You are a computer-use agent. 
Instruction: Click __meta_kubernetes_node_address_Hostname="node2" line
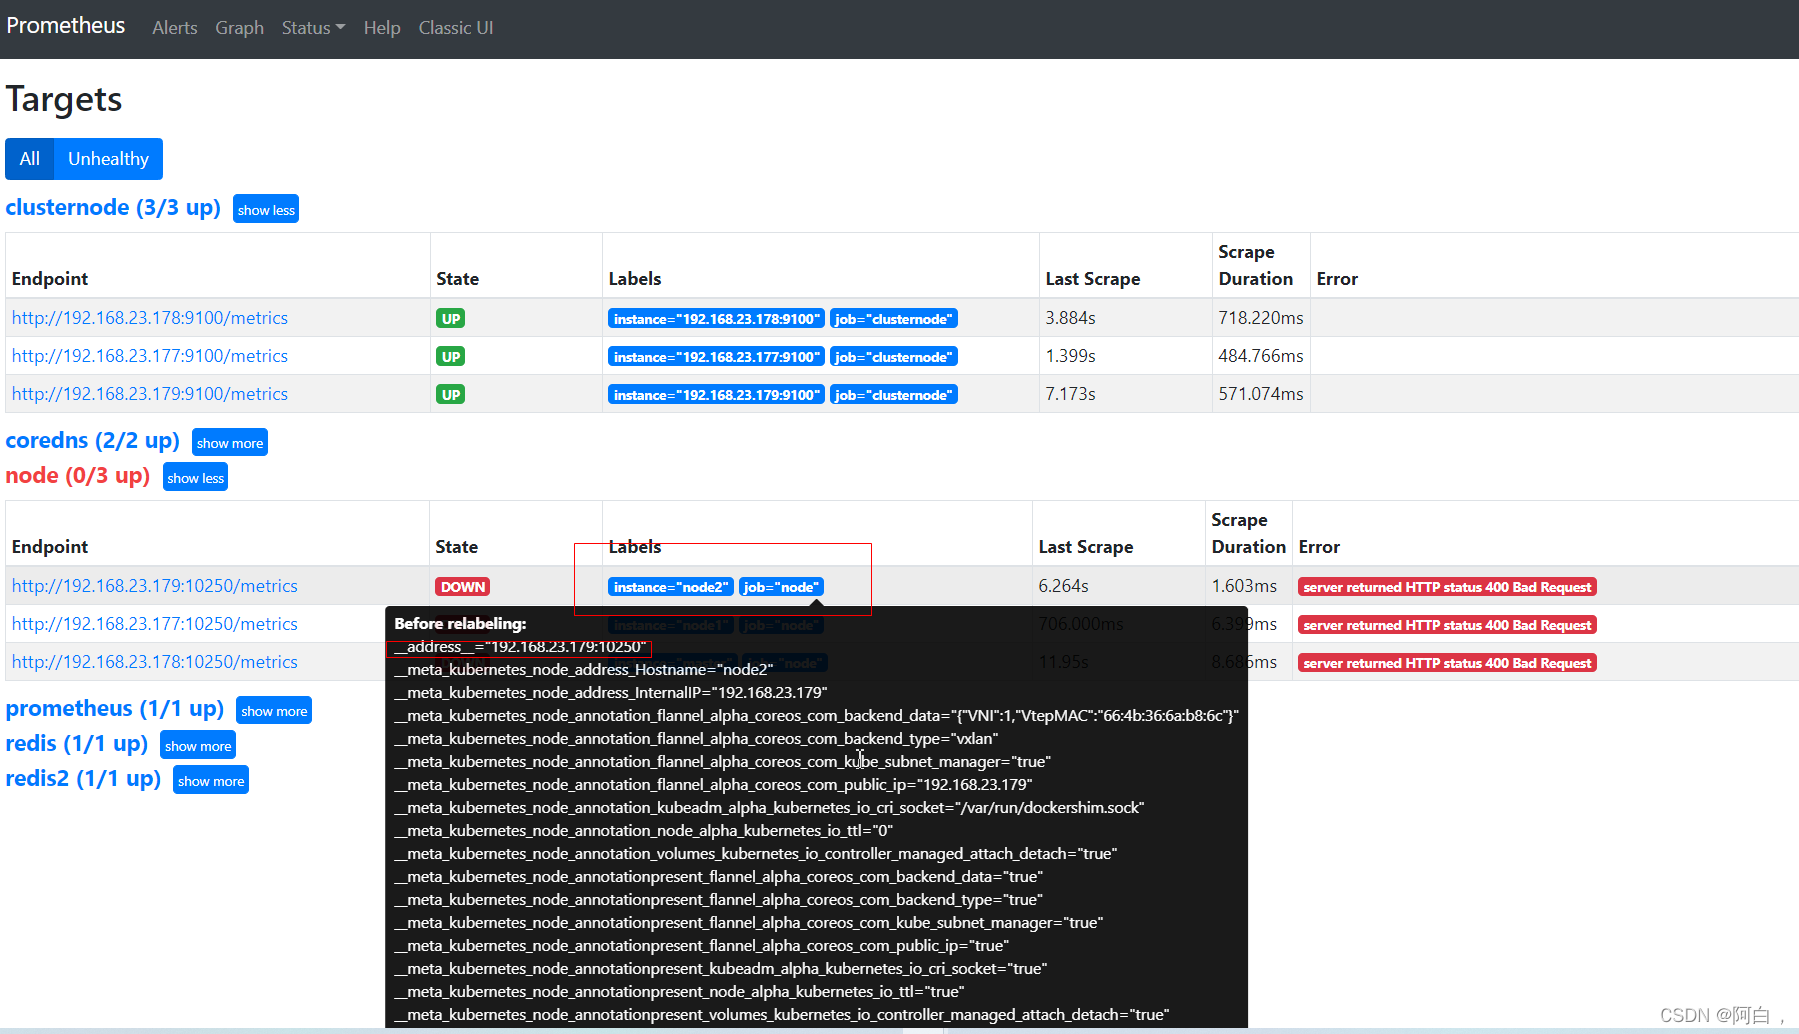click(x=584, y=669)
